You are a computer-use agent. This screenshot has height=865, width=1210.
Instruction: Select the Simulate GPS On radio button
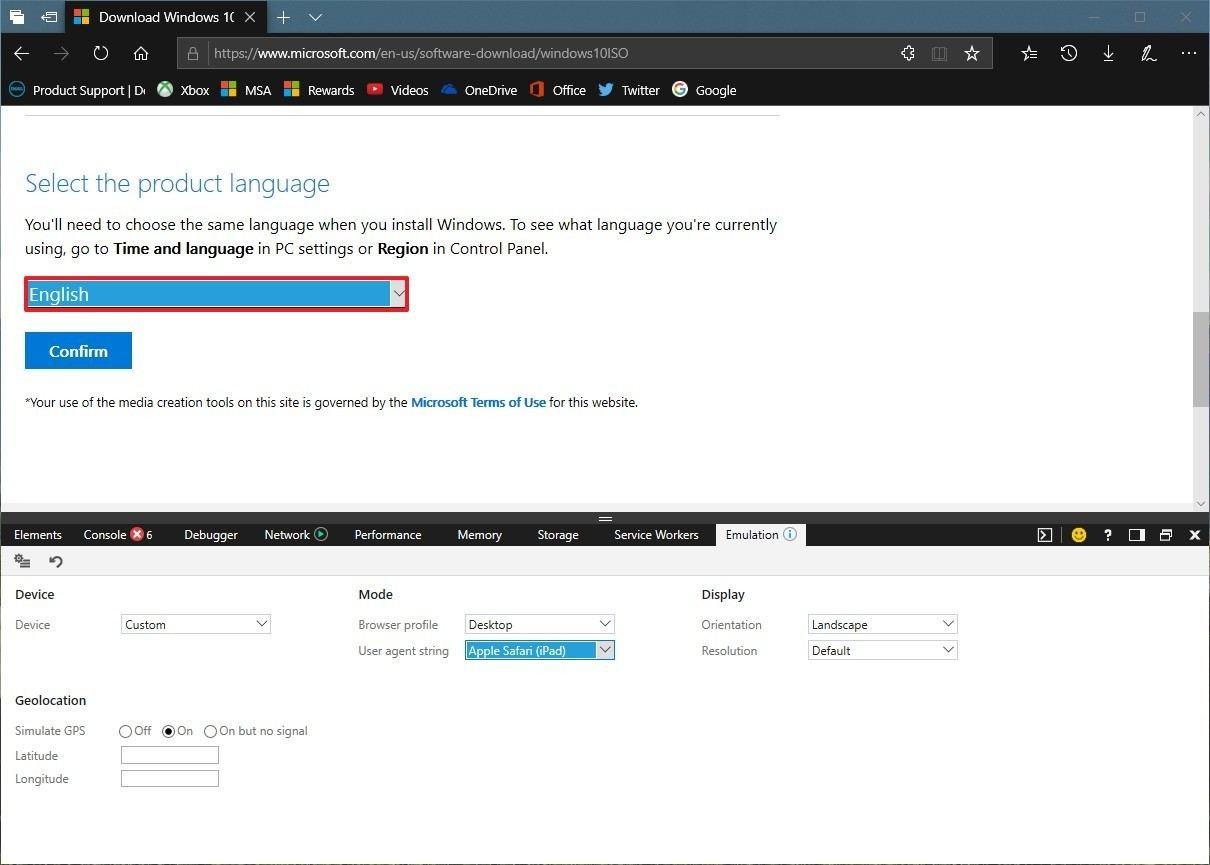coord(168,731)
